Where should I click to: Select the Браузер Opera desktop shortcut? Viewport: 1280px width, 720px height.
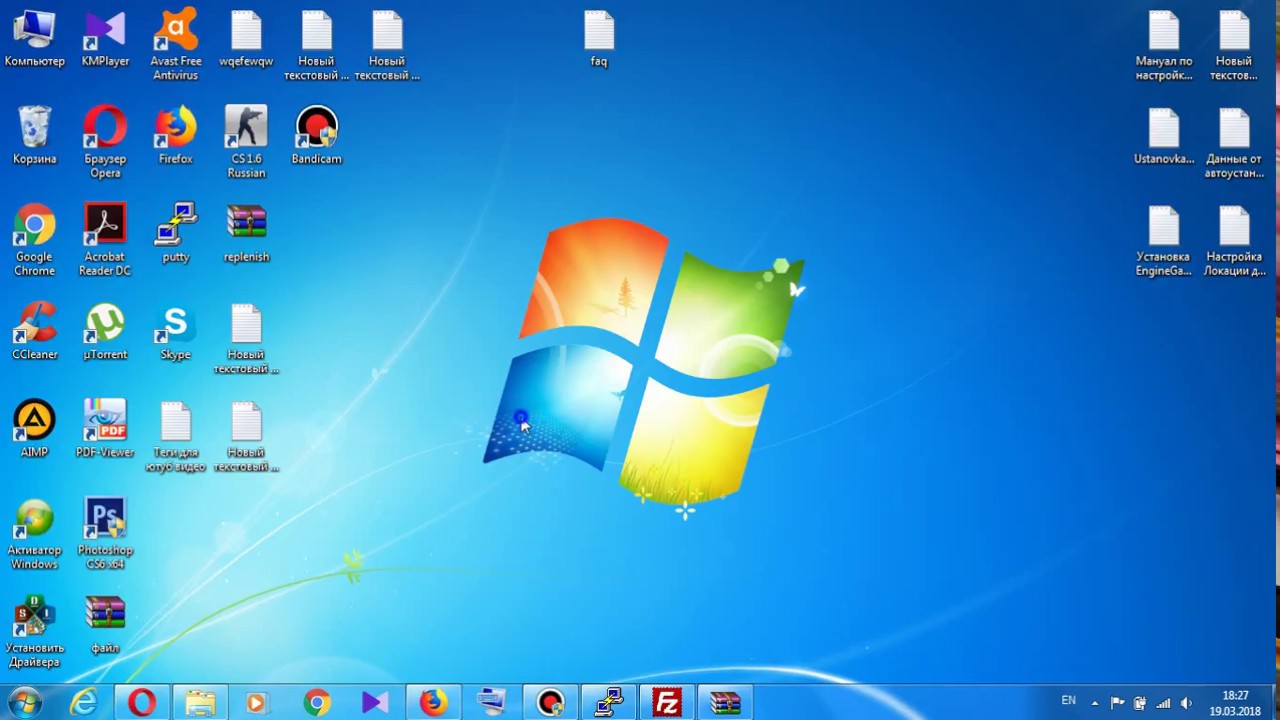[x=105, y=142]
